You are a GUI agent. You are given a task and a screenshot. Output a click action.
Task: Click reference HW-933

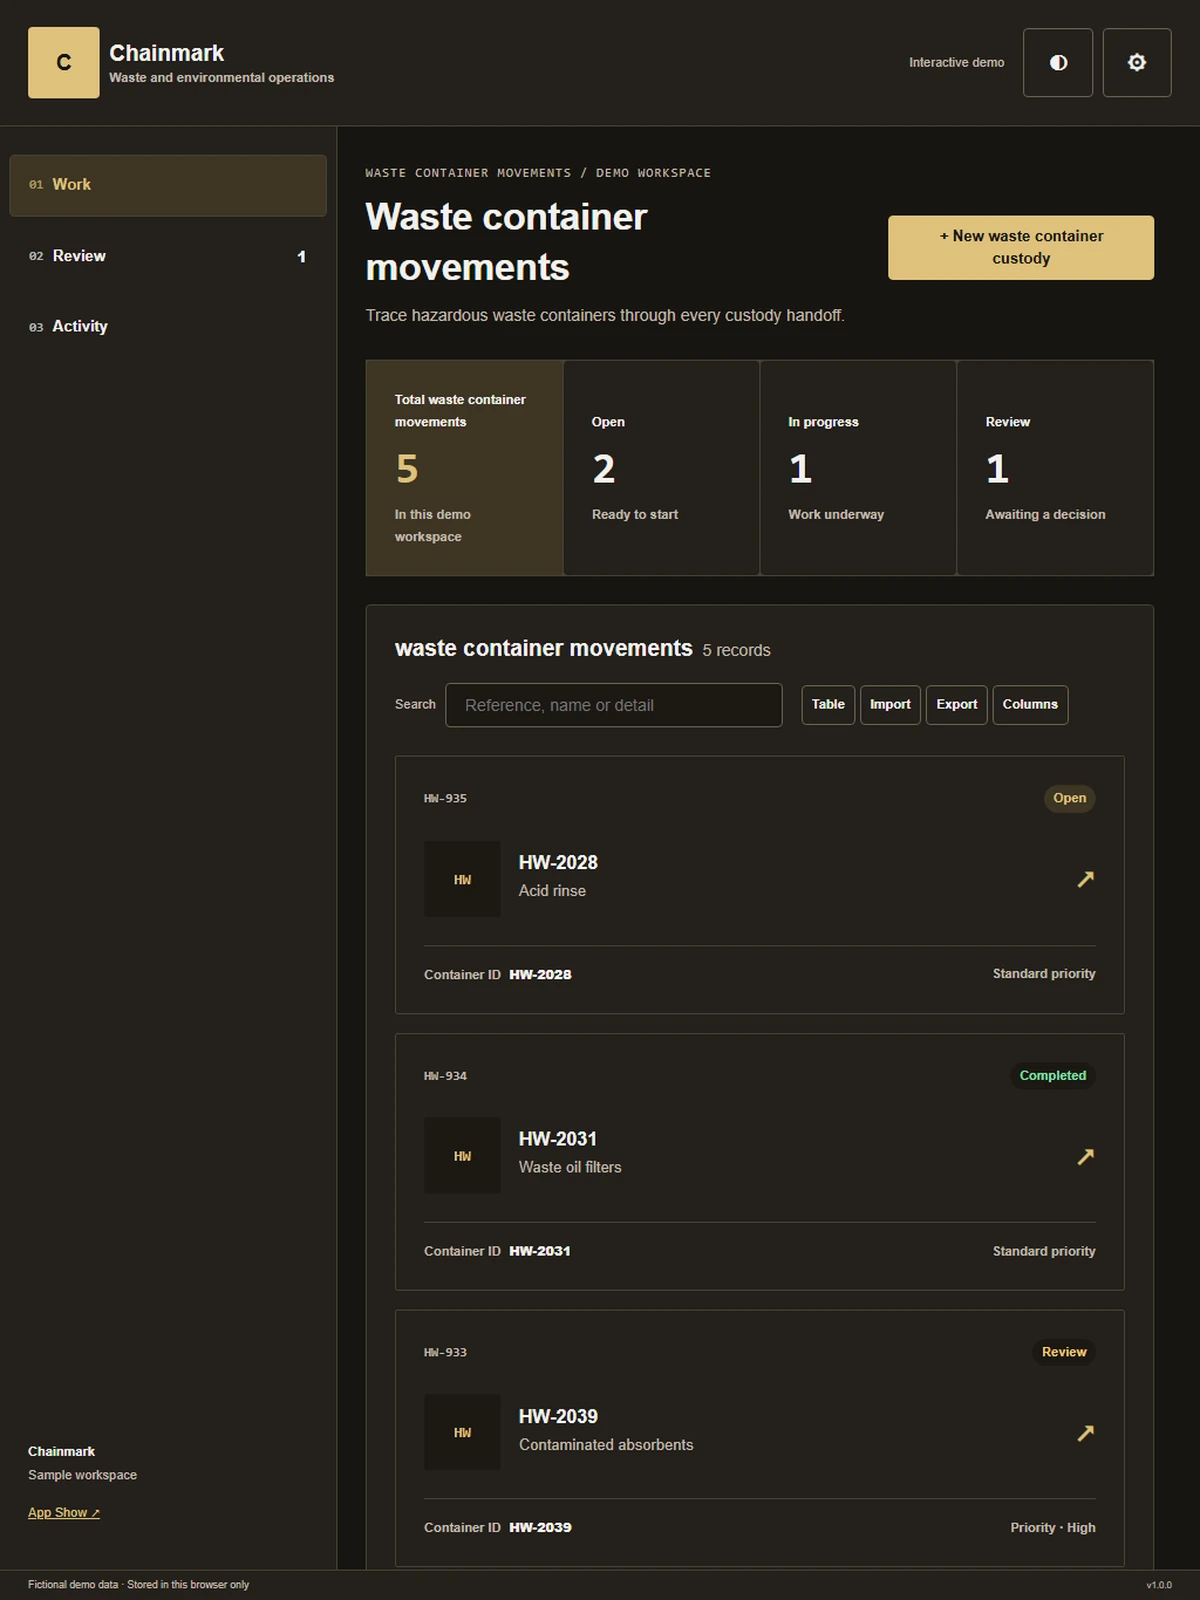coord(445,1352)
